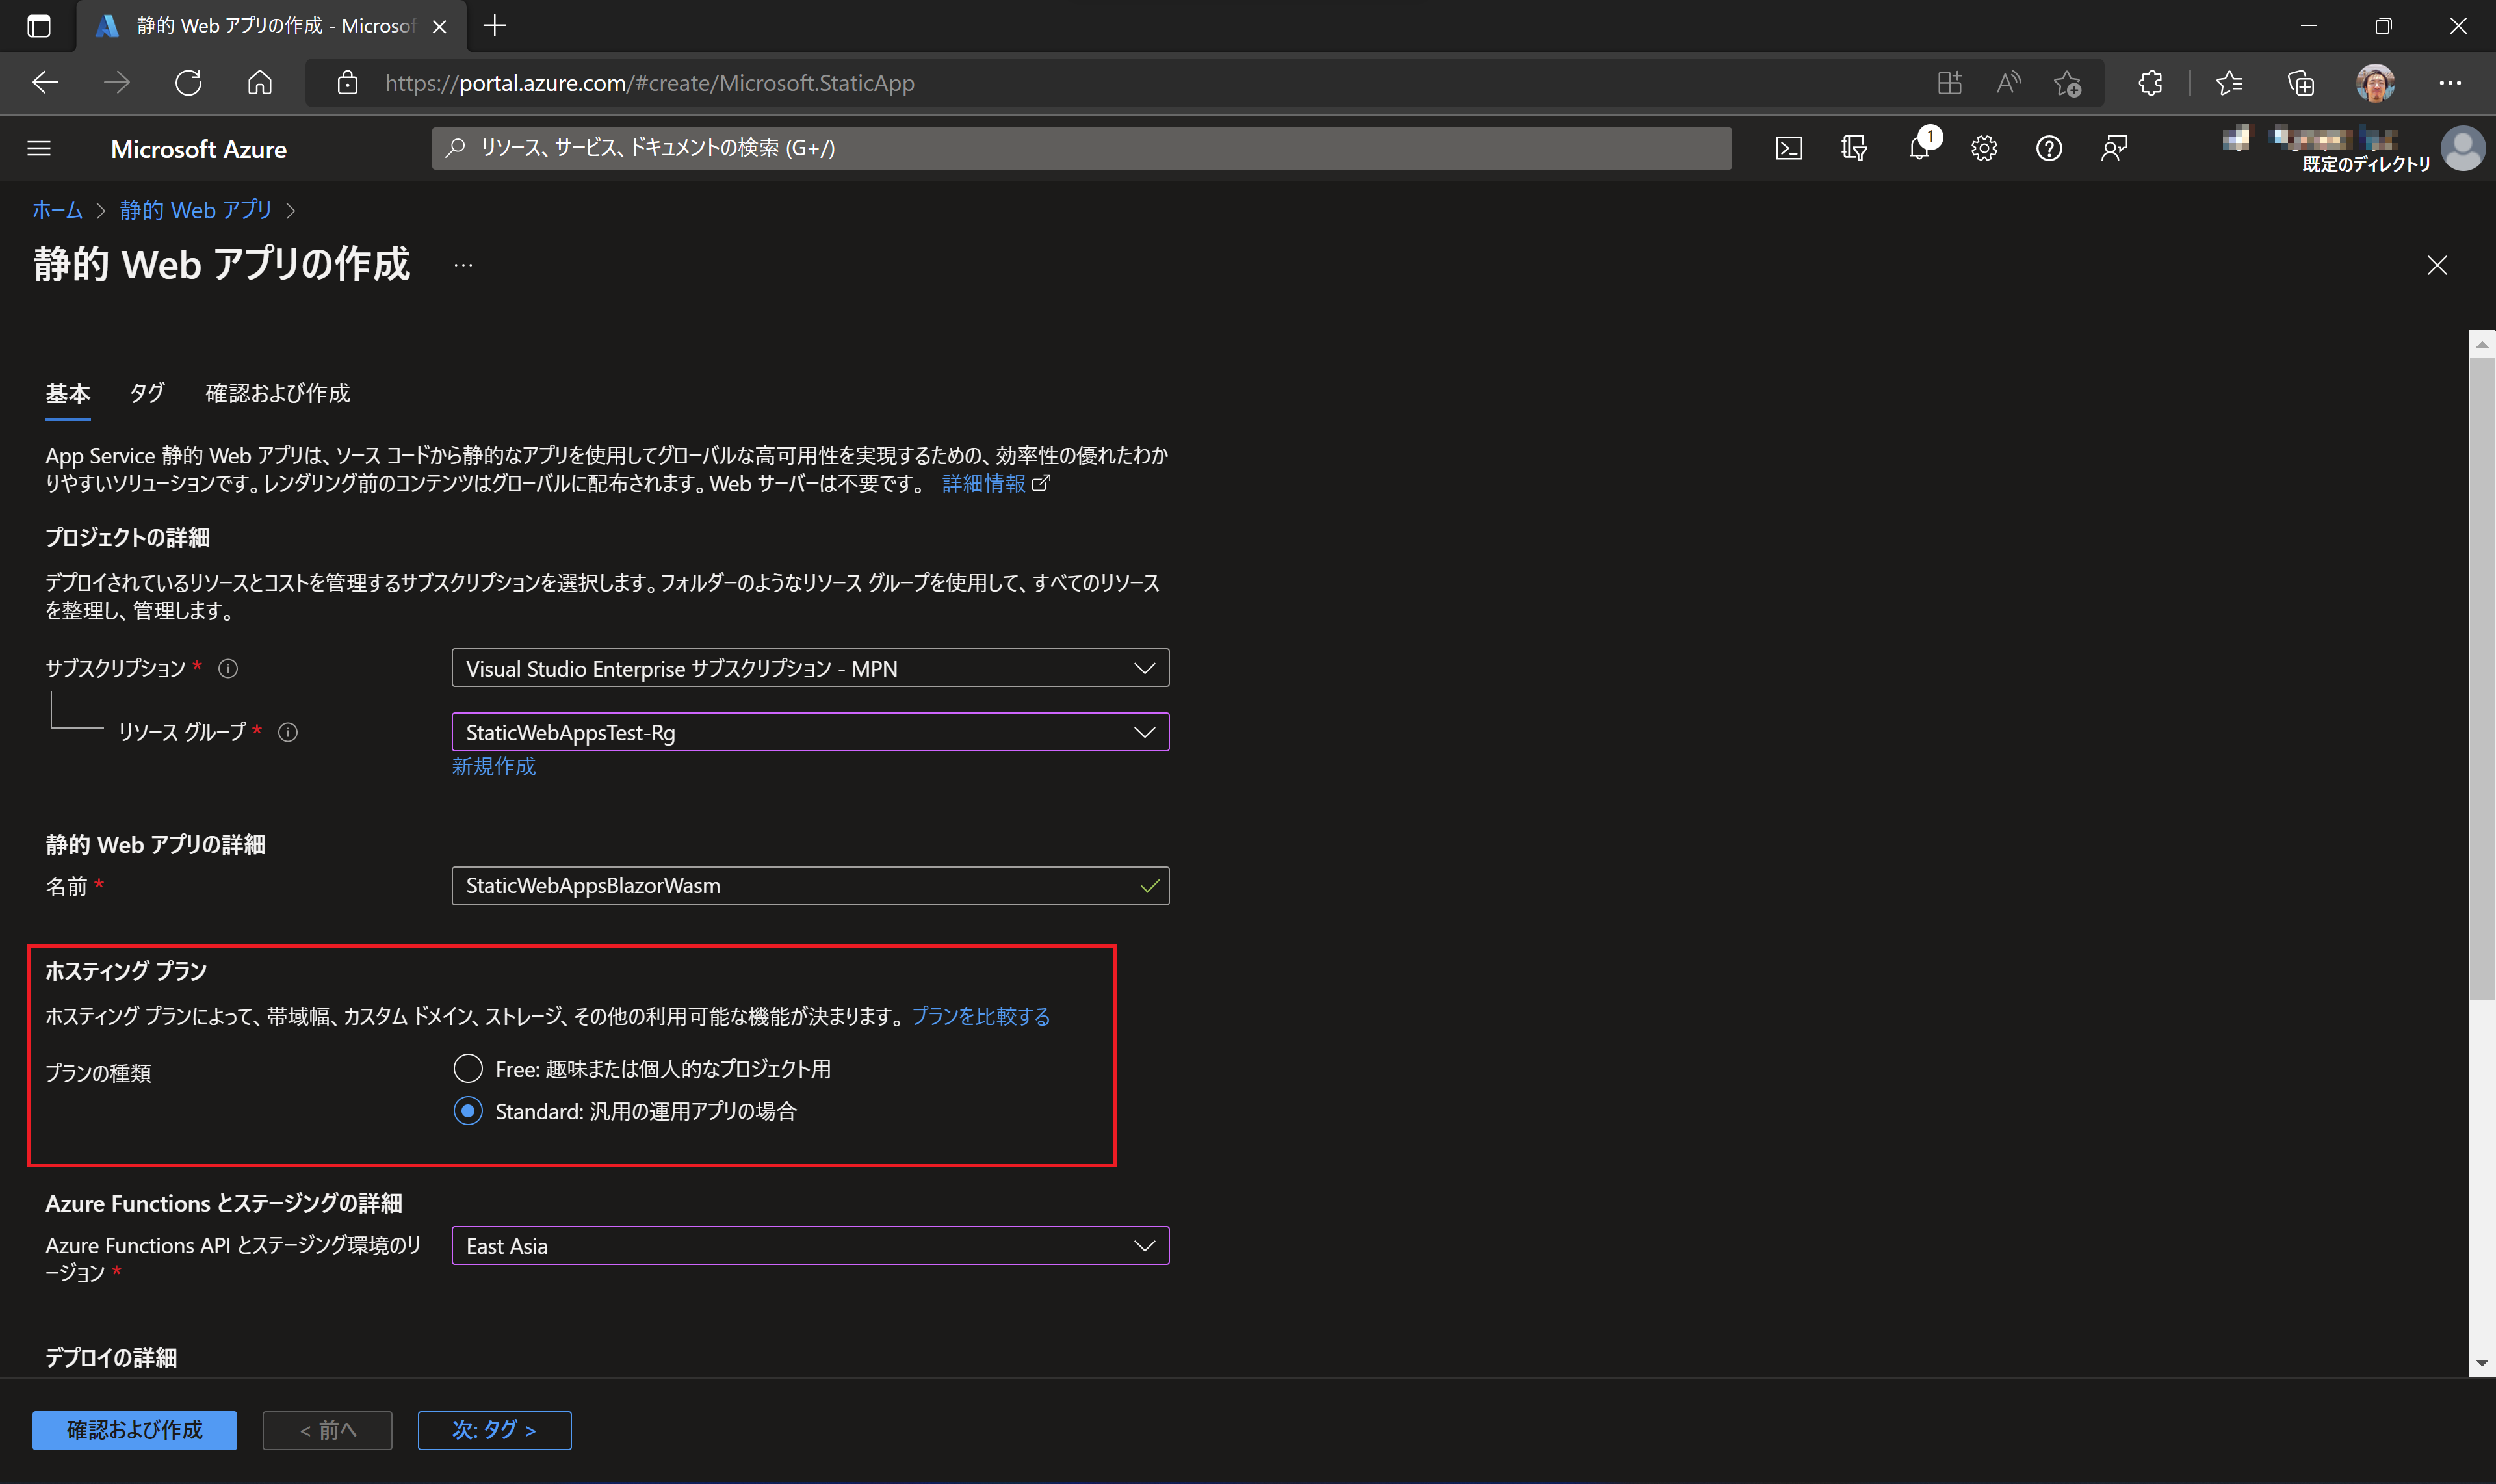Close the 静的 Web アプリの作成 browser tab
2496x1484 pixels.
click(x=439, y=26)
